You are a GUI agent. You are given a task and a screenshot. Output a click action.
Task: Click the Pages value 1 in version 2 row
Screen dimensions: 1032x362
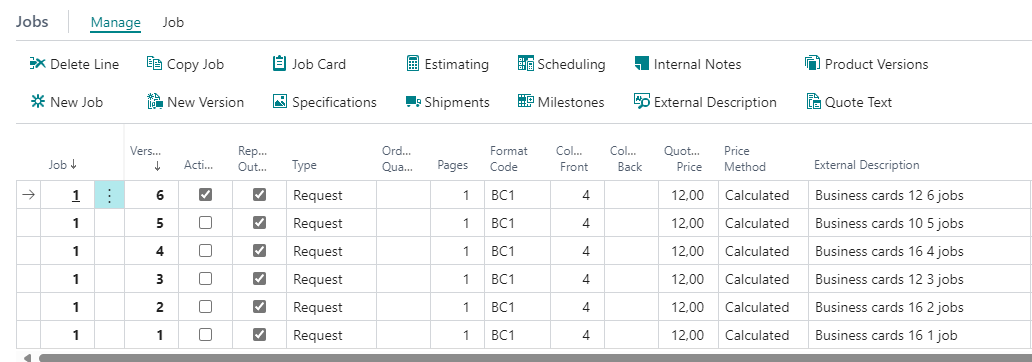pos(457,307)
